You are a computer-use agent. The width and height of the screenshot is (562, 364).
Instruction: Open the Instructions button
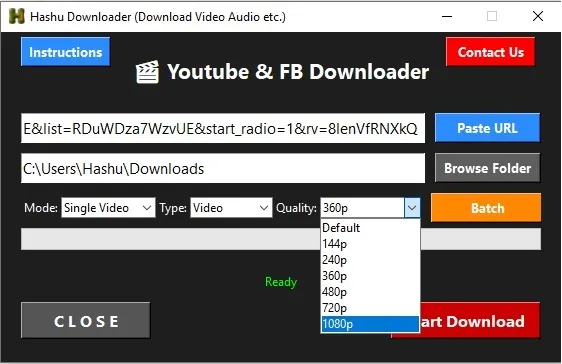point(66,52)
